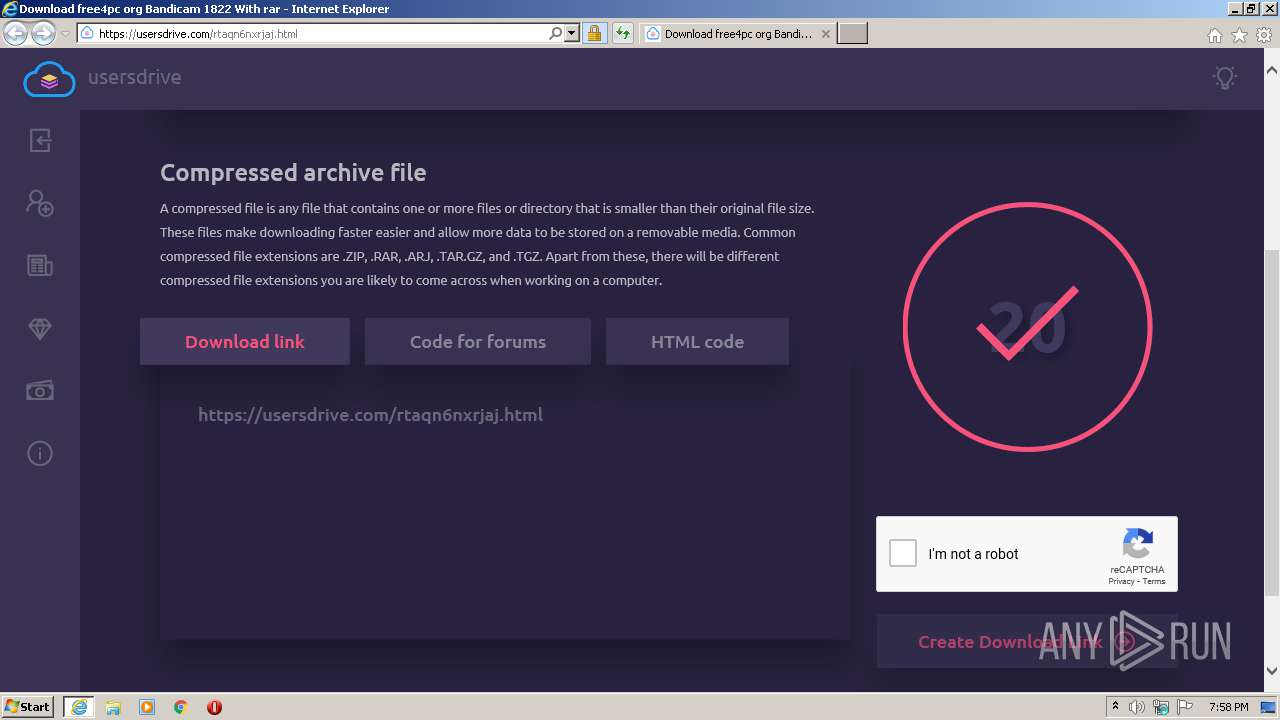
Task: Click the Compressed archive file heading
Action: pos(293,172)
